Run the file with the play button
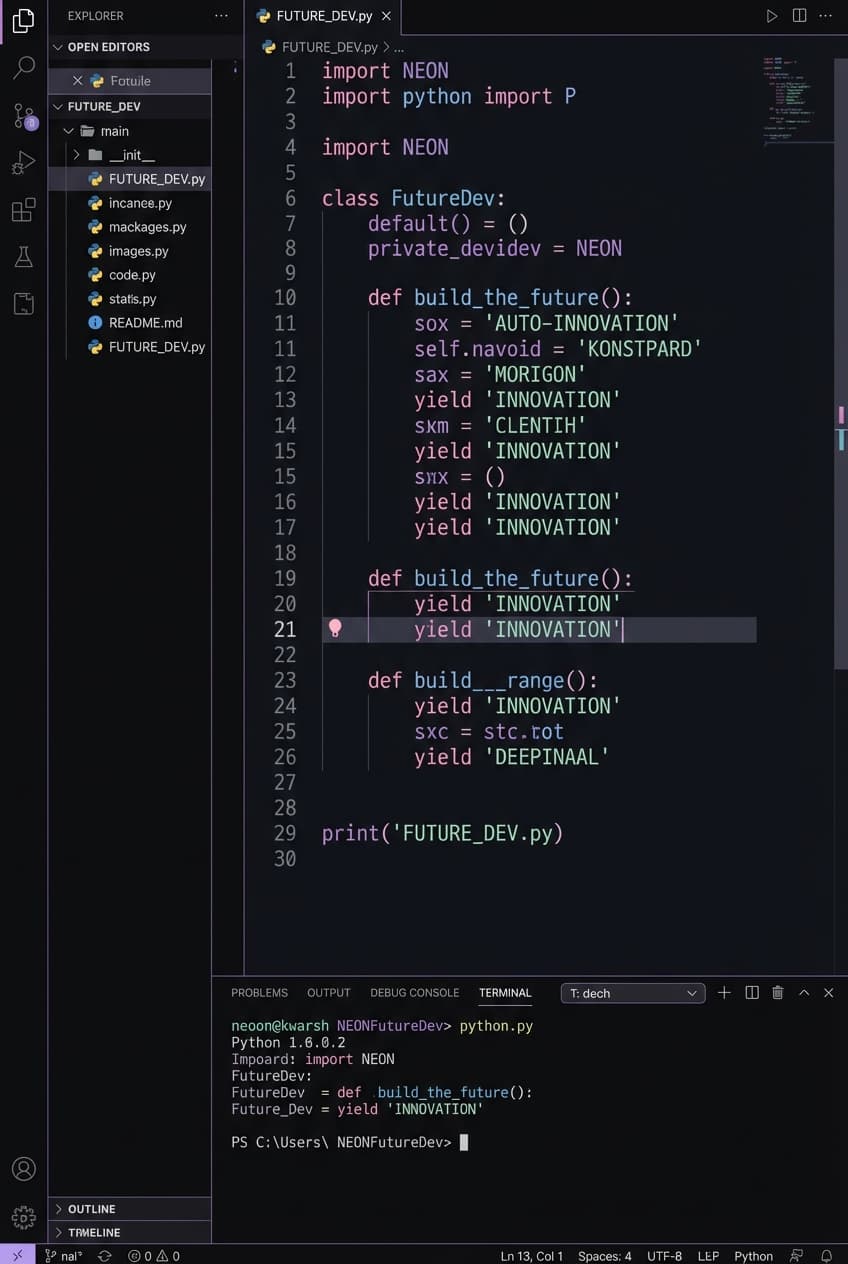 (770, 16)
